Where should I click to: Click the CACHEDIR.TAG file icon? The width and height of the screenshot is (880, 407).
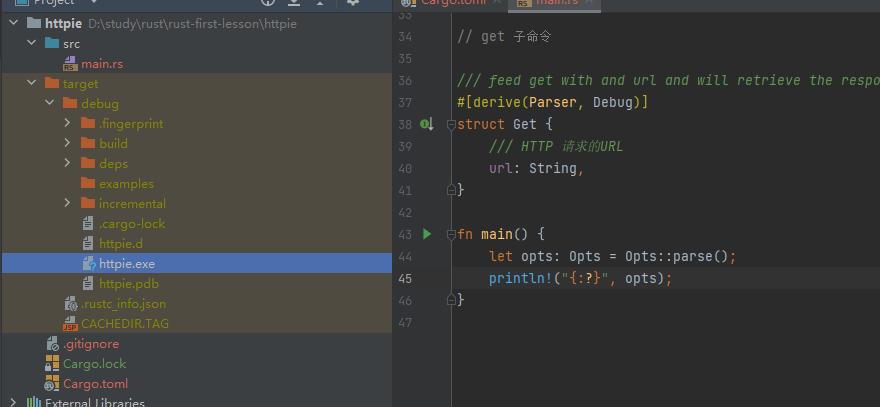[x=70, y=323]
